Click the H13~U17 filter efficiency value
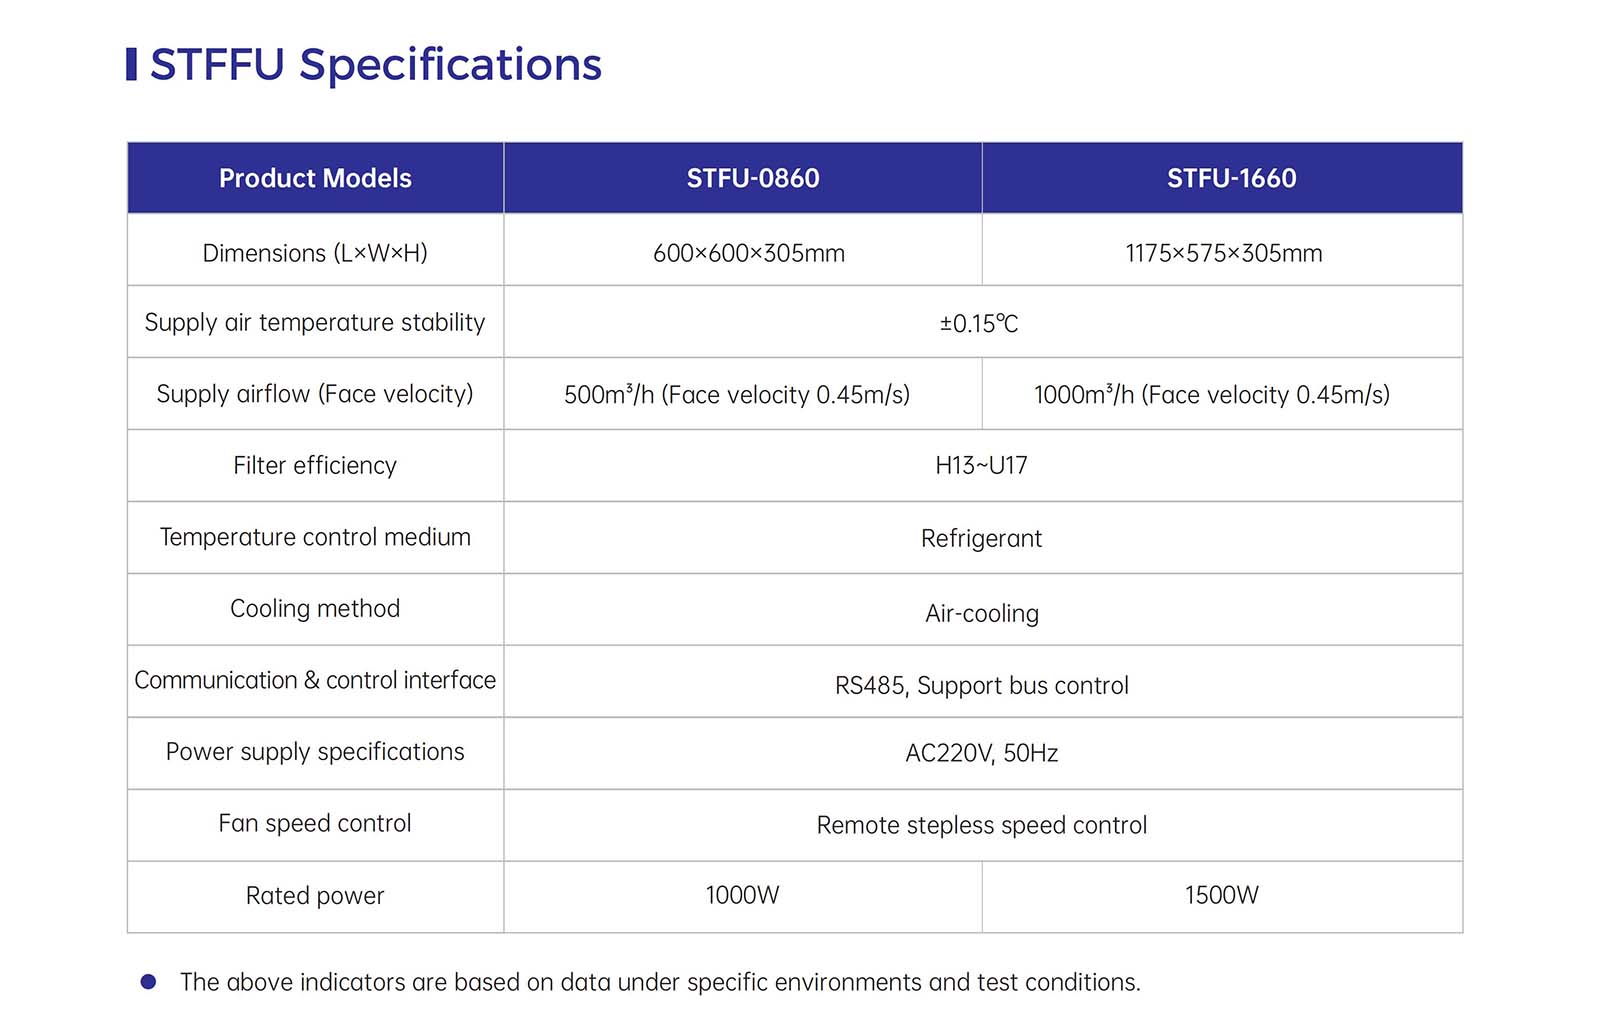Image resolution: width=1600 pixels, height=1024 pixels. 981,466
